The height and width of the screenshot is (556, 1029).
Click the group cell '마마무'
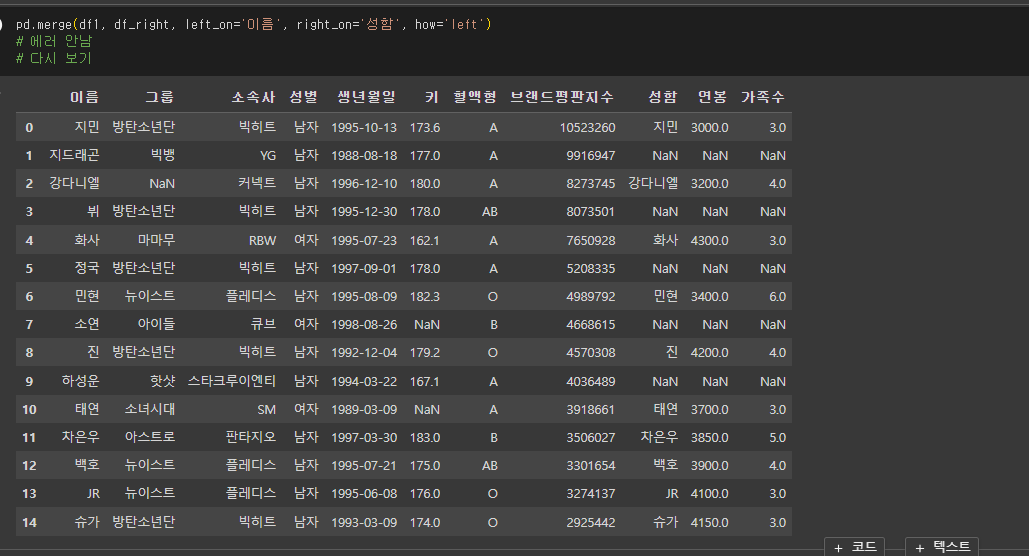point(156,240)
